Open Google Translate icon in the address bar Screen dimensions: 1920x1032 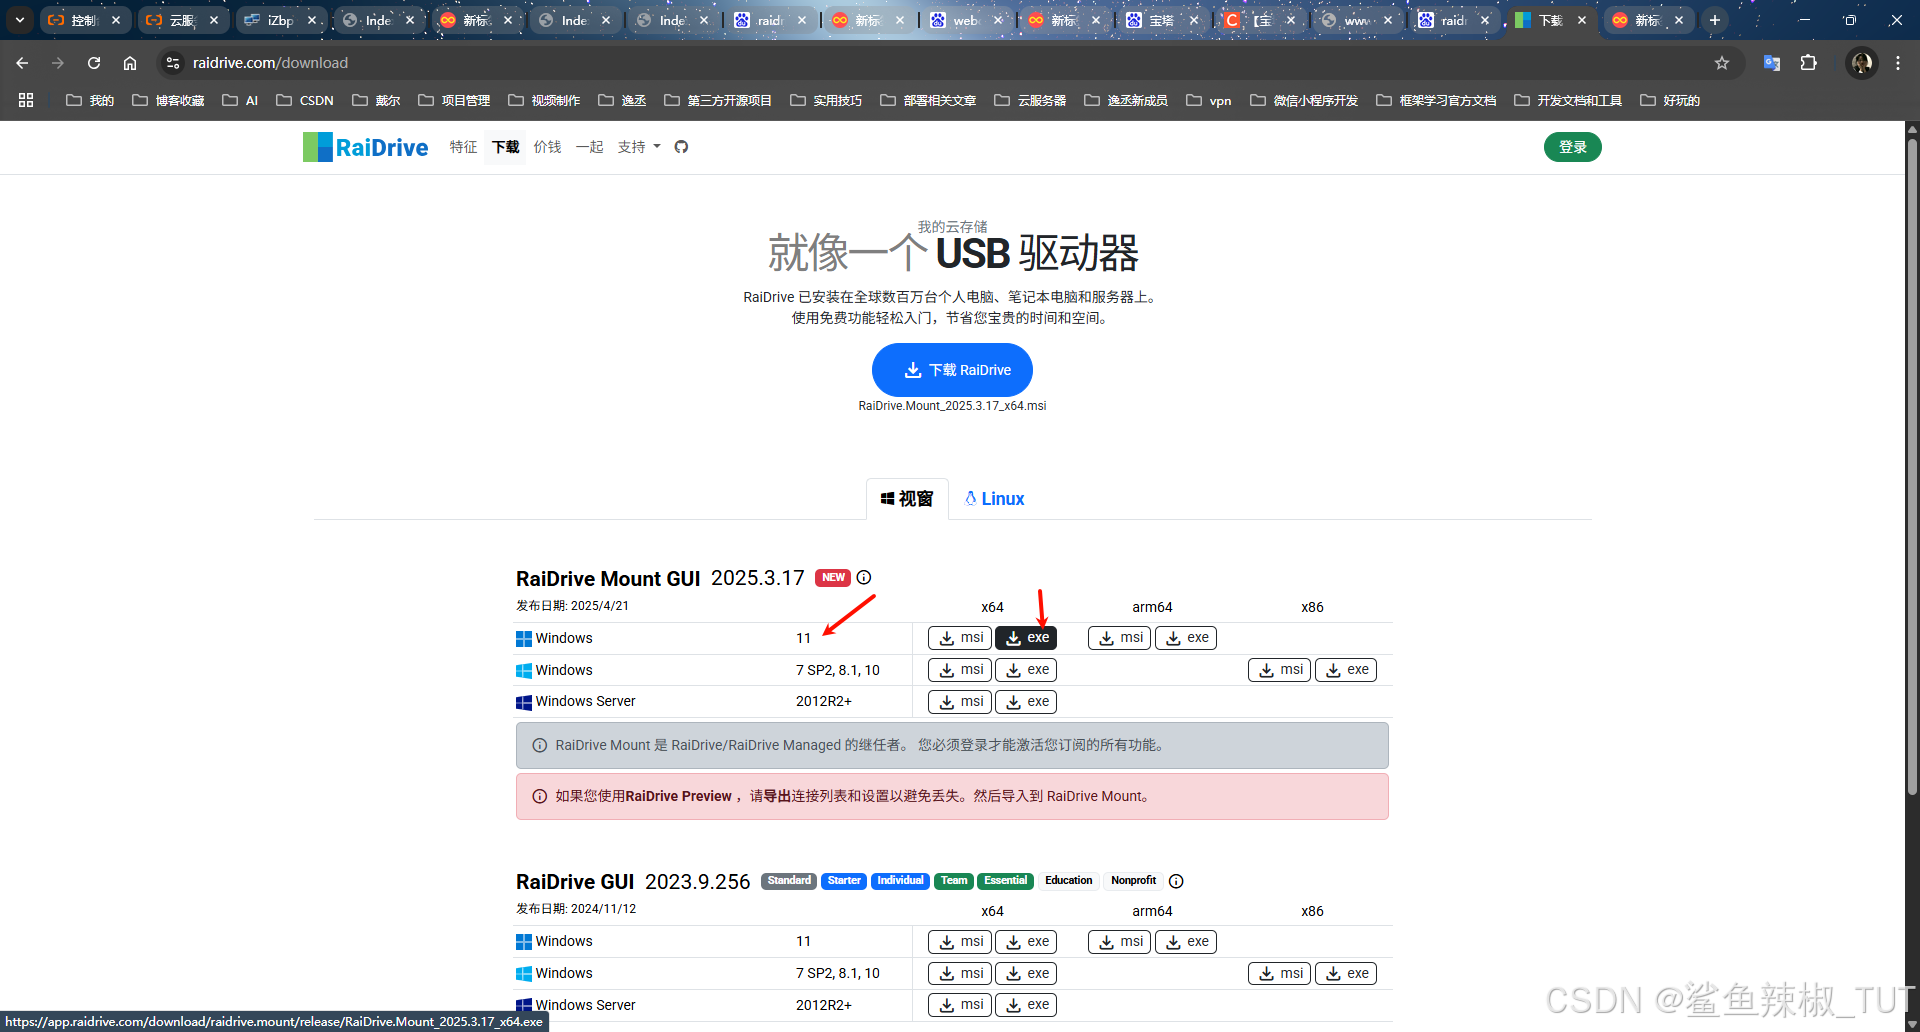click(x=1772, y=62)
